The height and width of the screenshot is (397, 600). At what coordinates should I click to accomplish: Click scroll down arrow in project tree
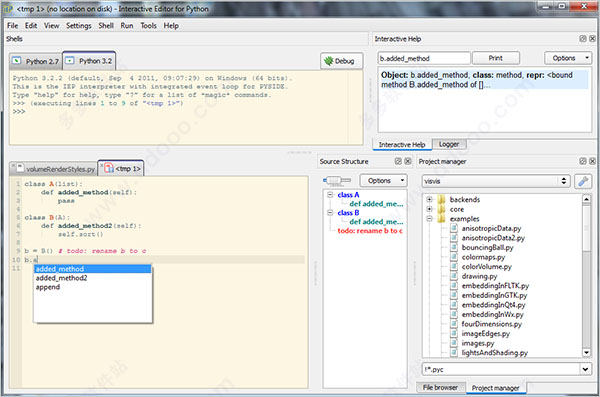tap(586, 353)
